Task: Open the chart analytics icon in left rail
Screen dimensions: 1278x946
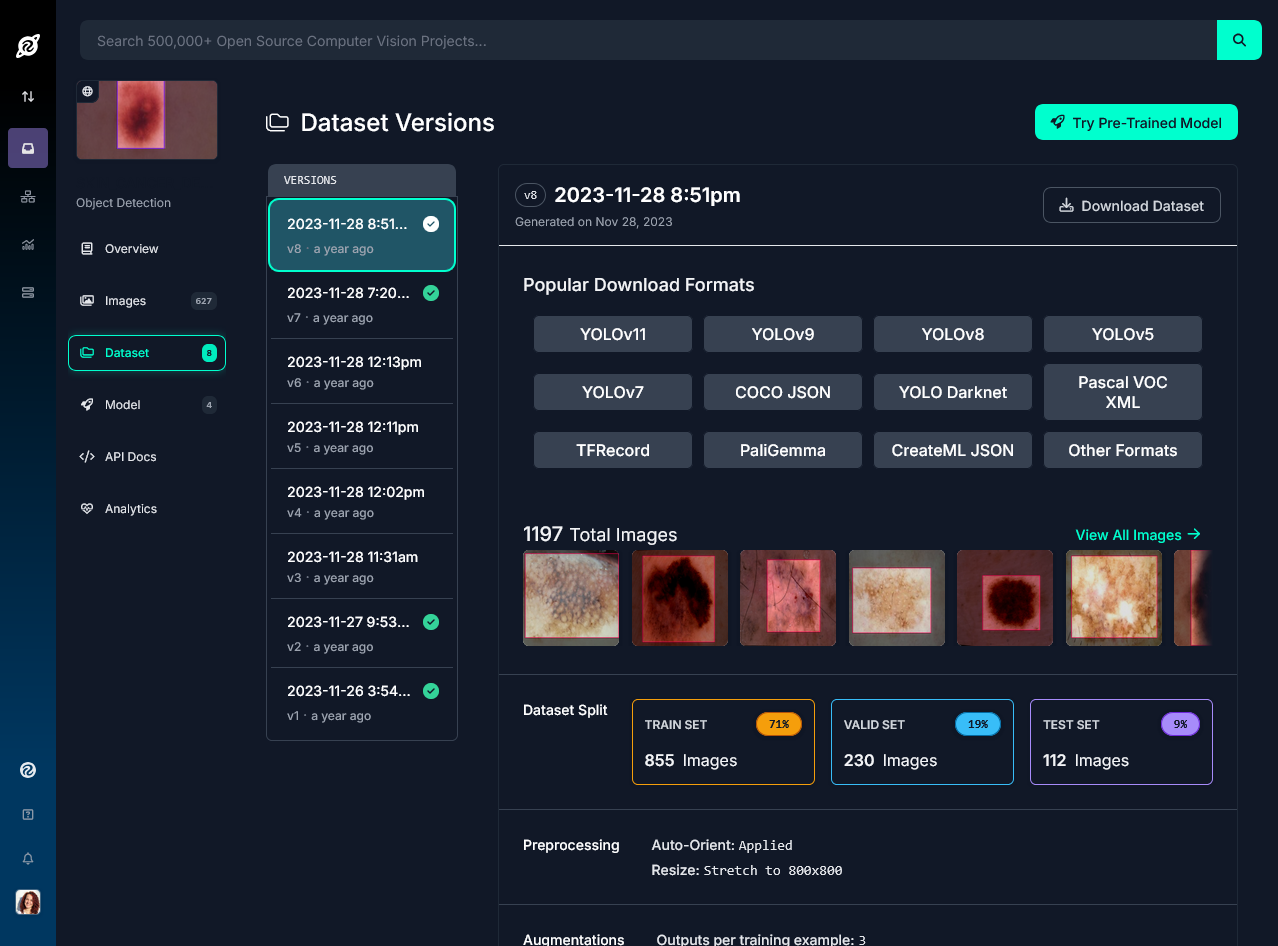Action: pyautogui.click(x=28, y=245)
